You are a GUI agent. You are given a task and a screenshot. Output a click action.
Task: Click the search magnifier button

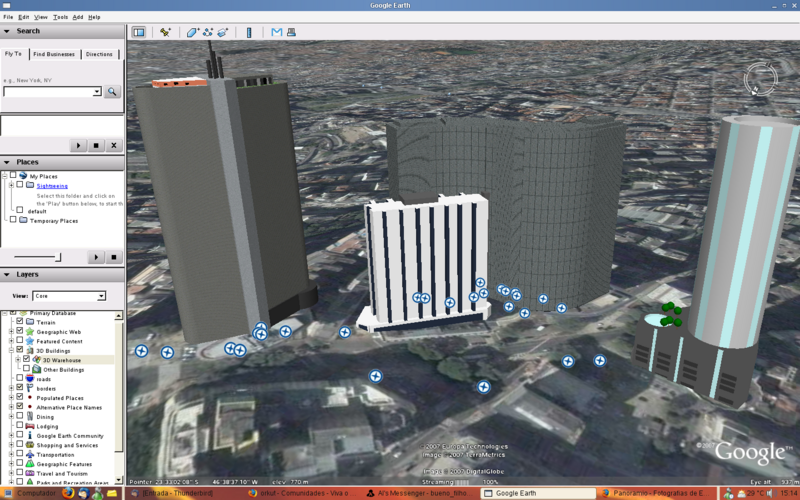112,91
